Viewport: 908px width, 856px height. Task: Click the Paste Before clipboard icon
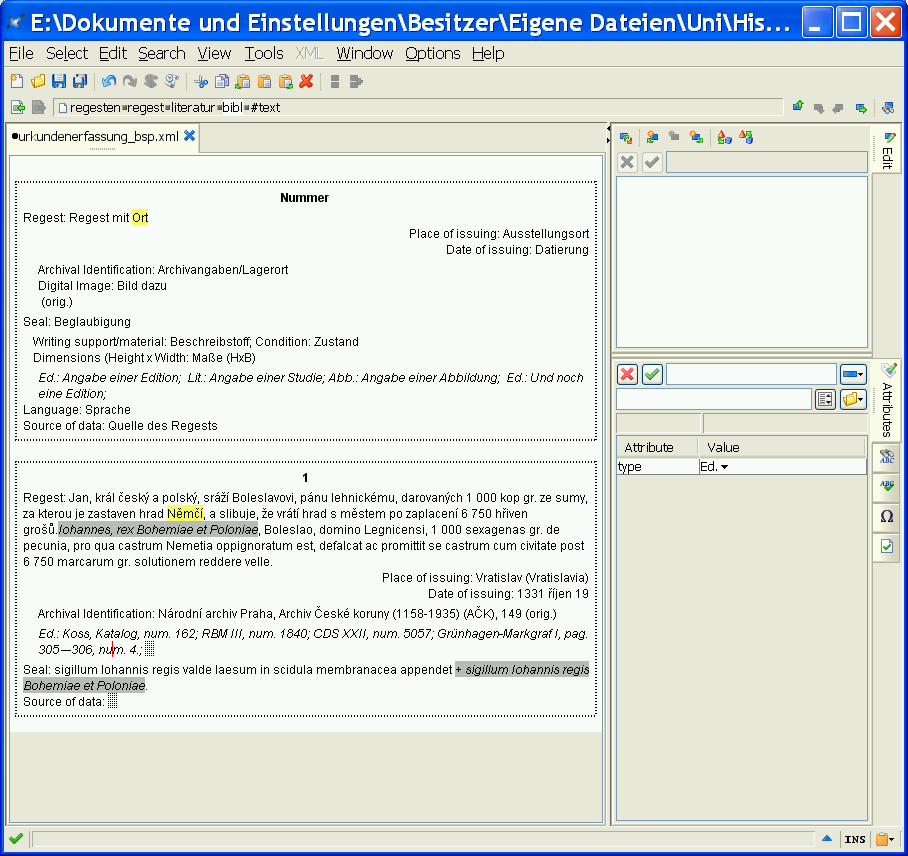pyautogui.click(x=243, y=82)
